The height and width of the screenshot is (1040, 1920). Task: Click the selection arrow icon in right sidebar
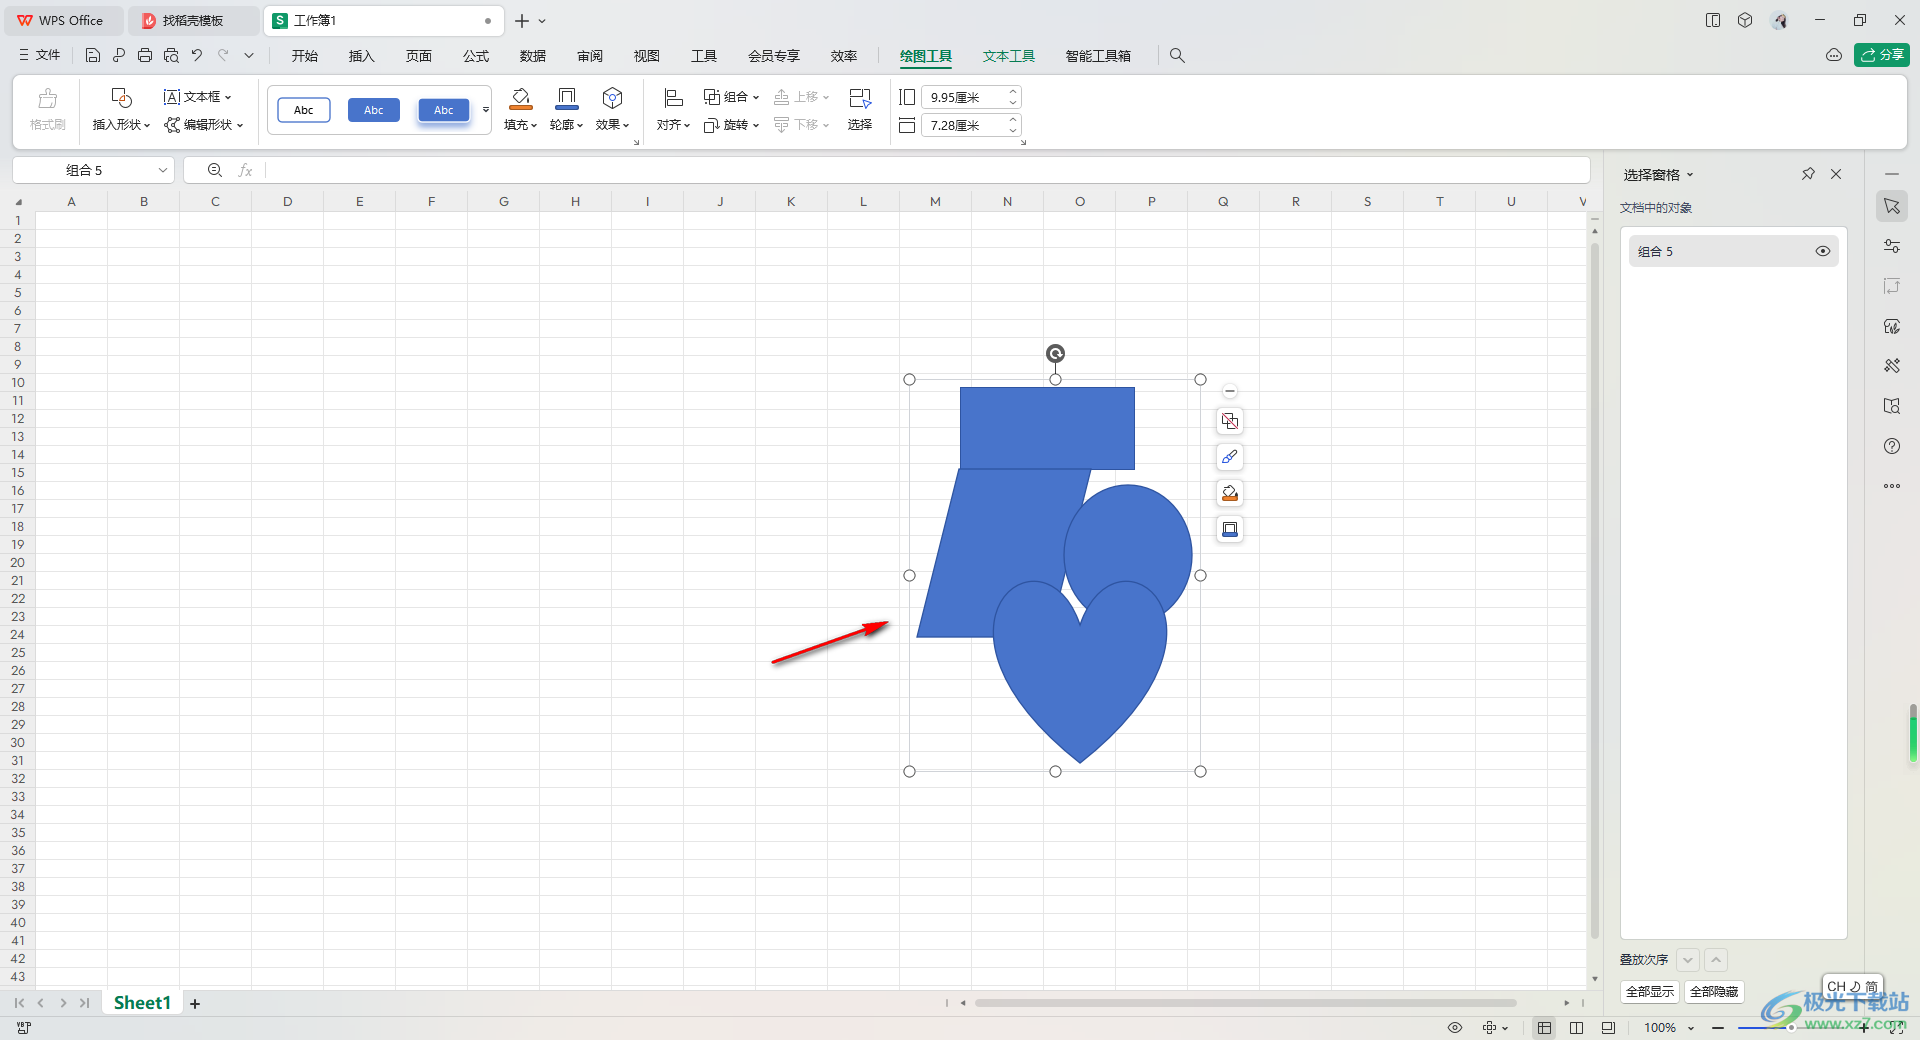tap(1892, 206)
